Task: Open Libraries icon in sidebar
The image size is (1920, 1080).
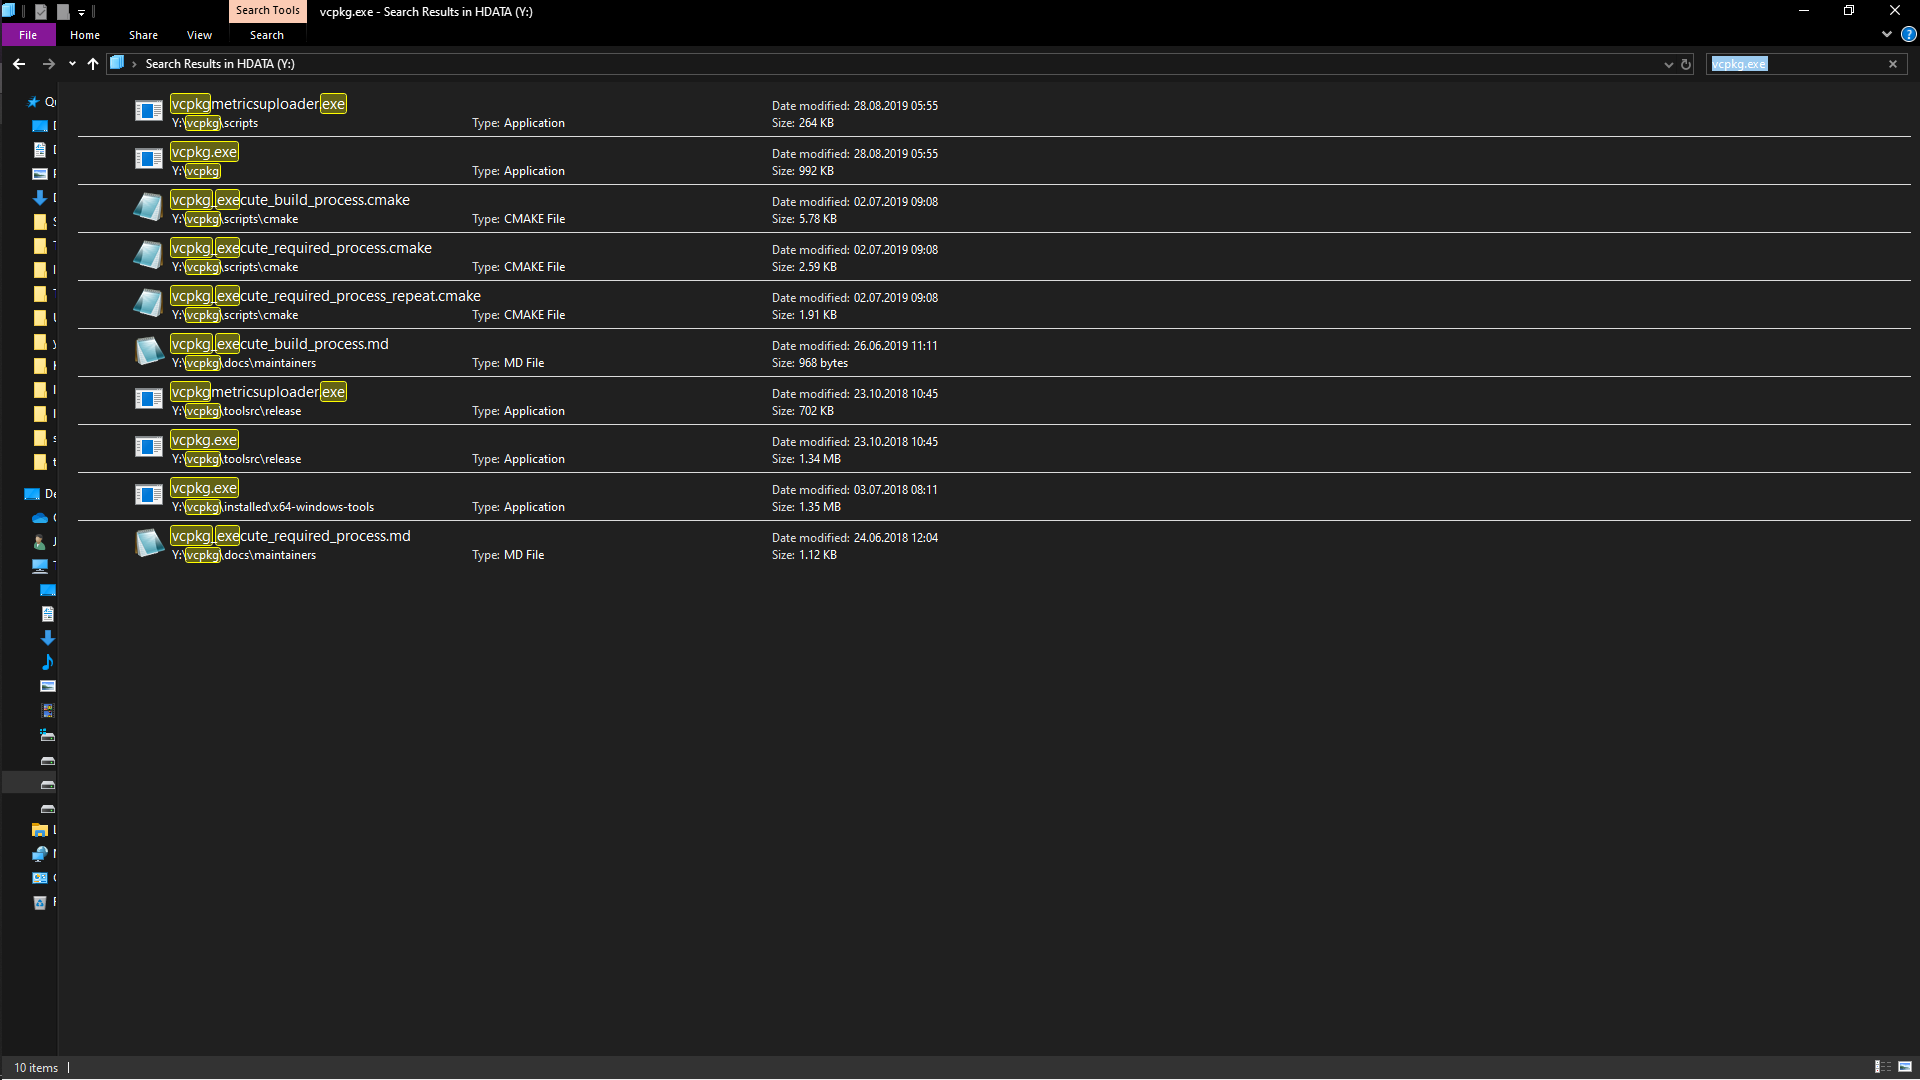Action: click(x=40, y=830)
